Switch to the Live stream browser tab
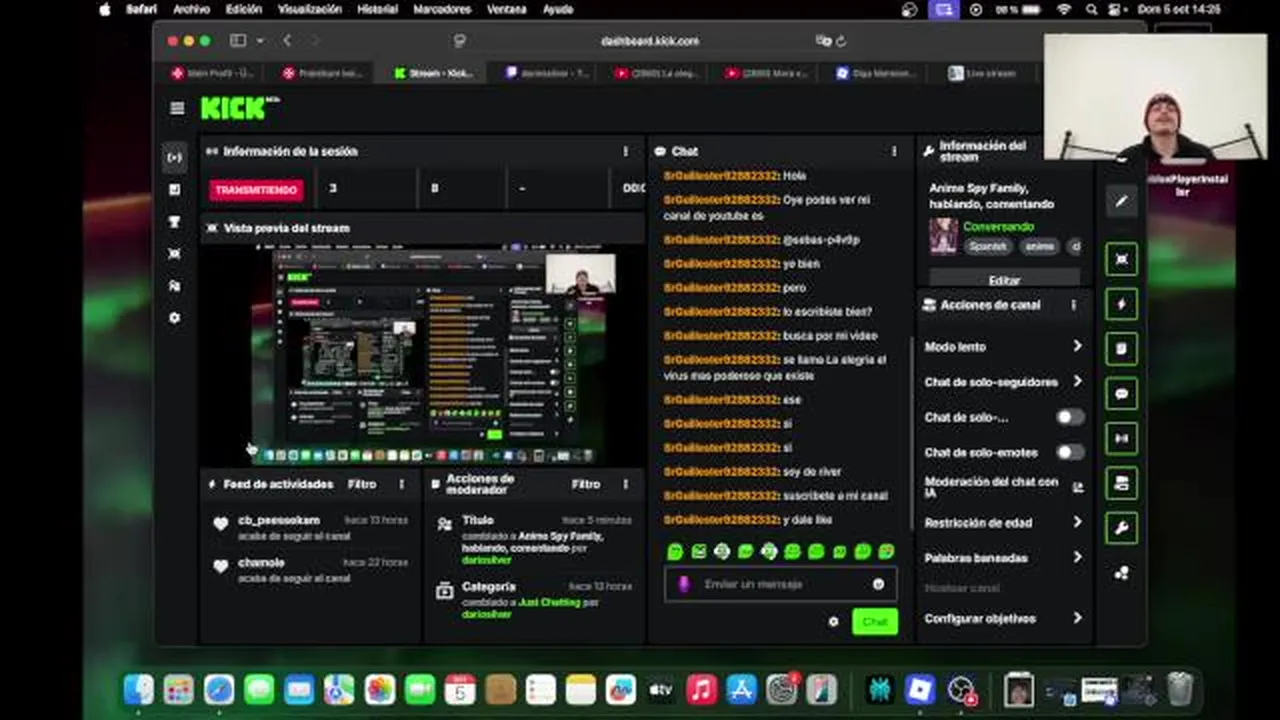This screenshot has width=1280, height=720. (x=983, y=73)
